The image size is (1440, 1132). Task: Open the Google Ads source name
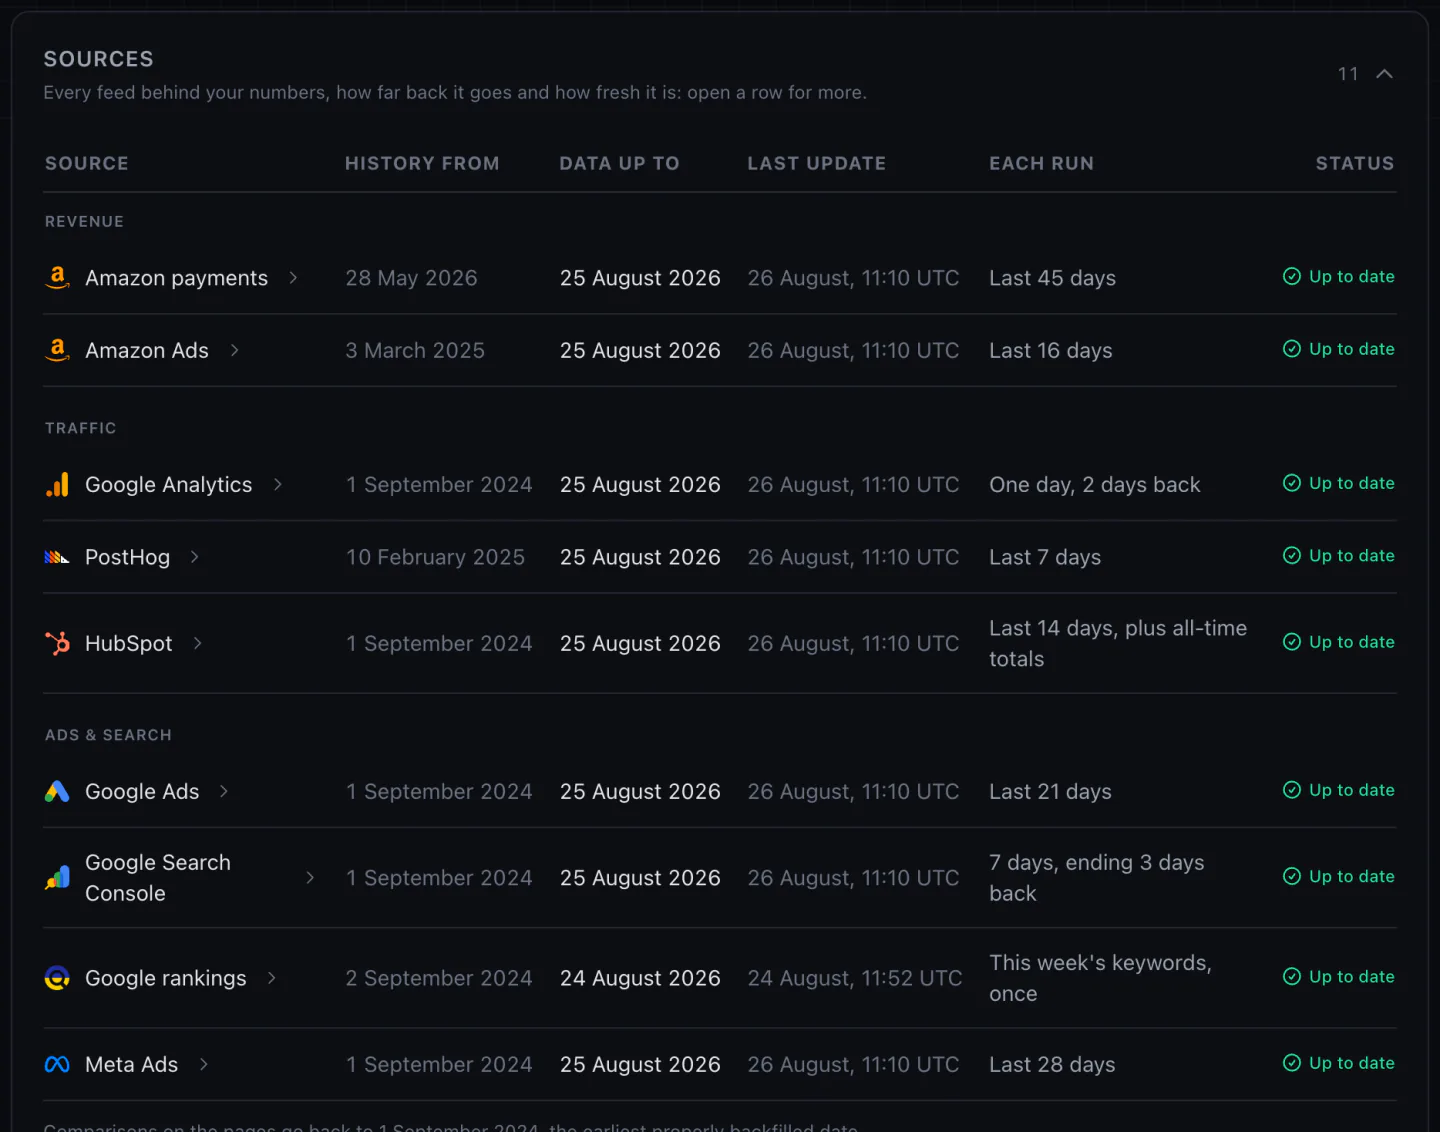[142, 792]
